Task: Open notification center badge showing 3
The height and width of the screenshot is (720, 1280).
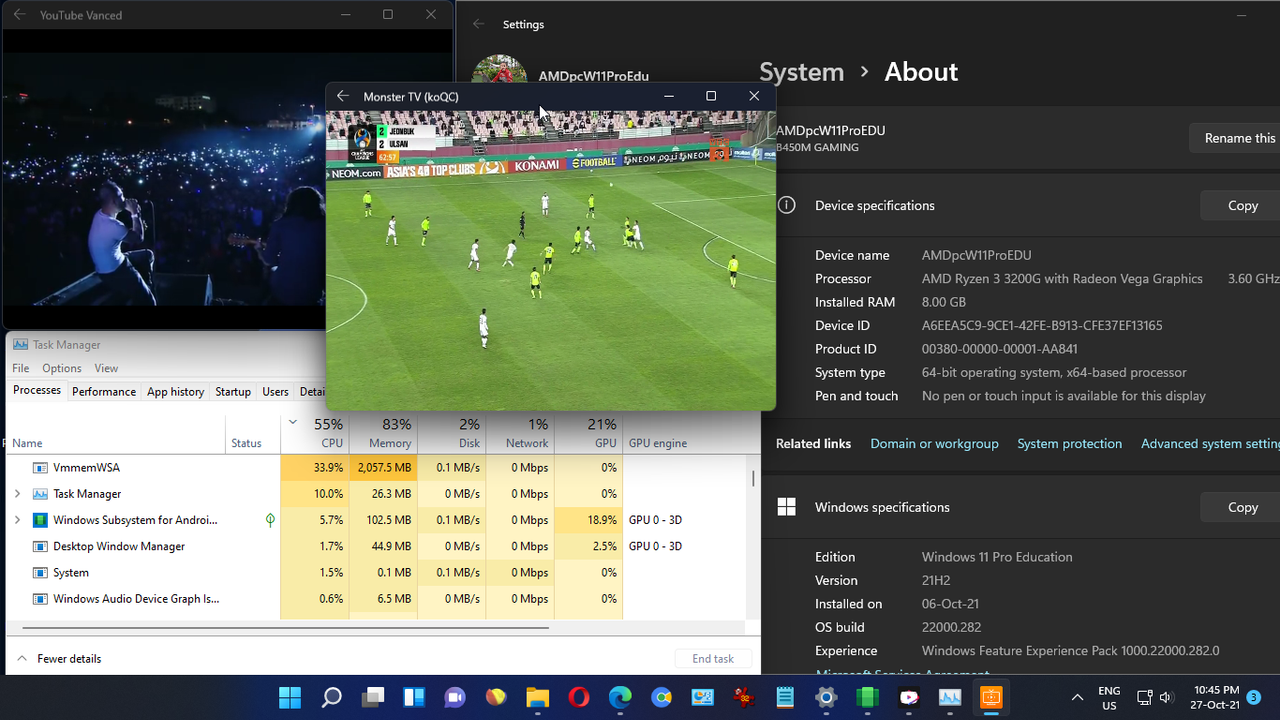Action: point(1253,697)
